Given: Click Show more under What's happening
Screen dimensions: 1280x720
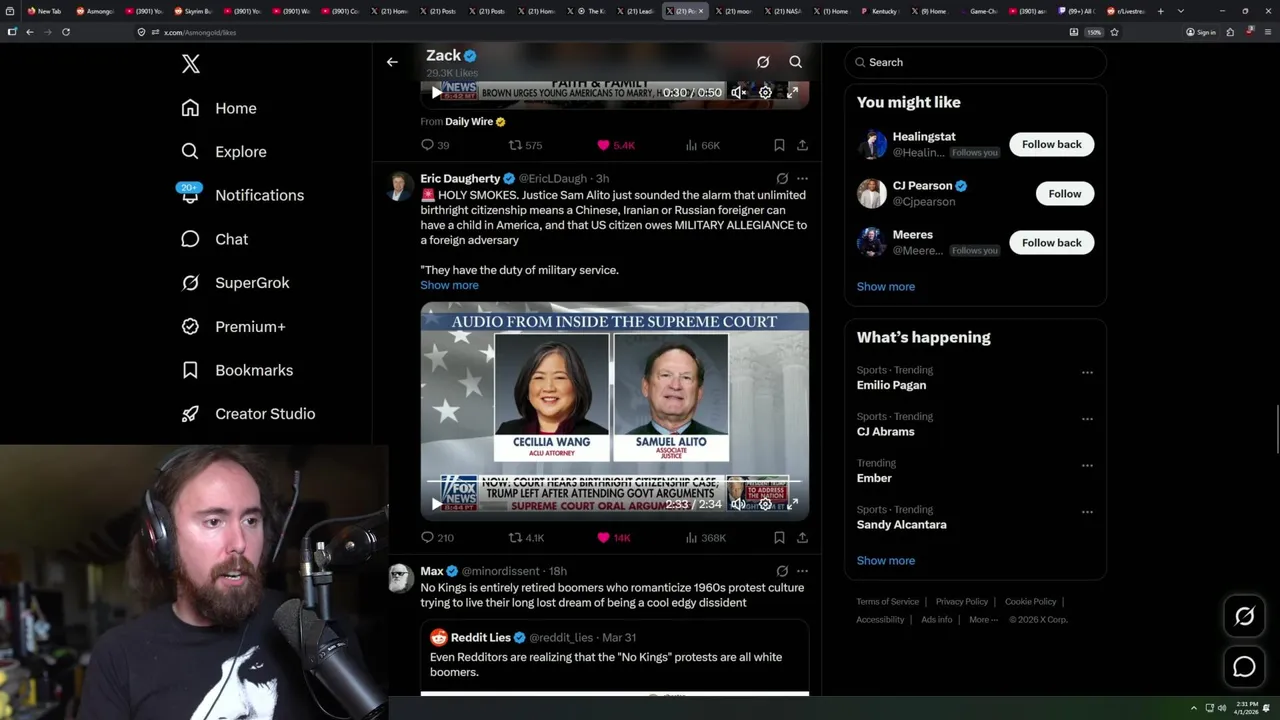Looking at the screenshot, I should [886, 561].
